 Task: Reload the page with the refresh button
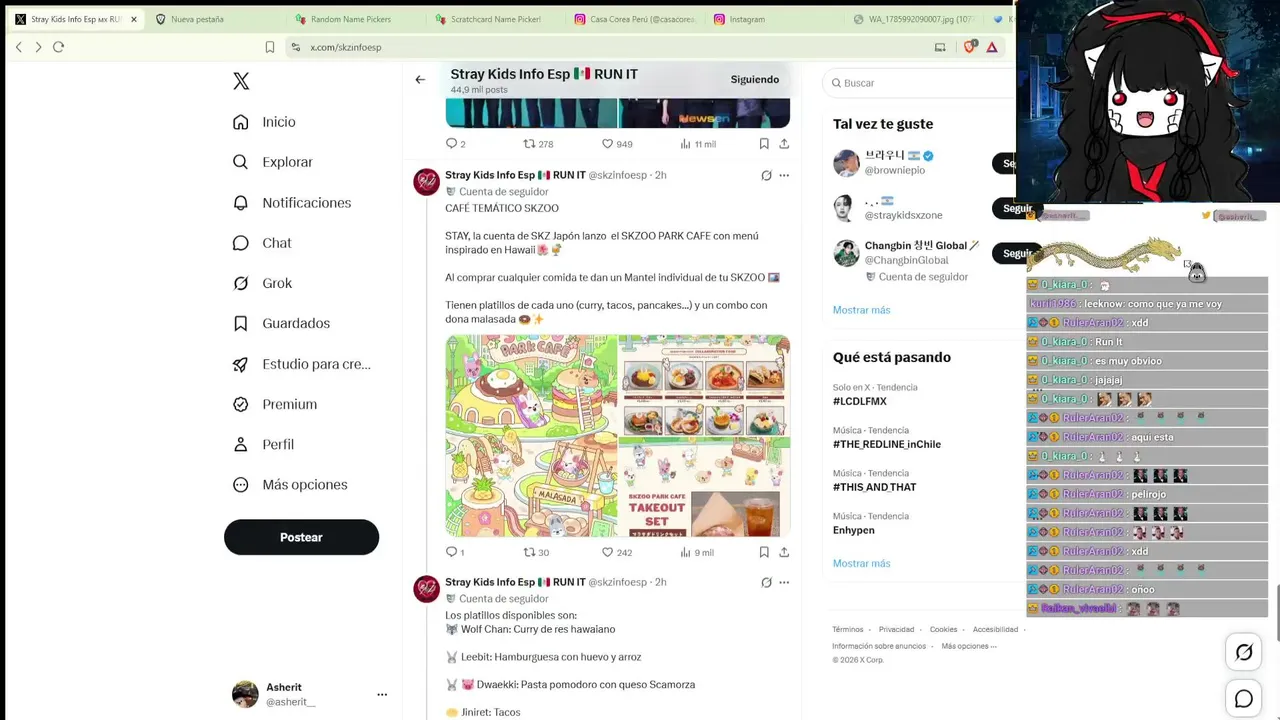[x=58, y=47]
